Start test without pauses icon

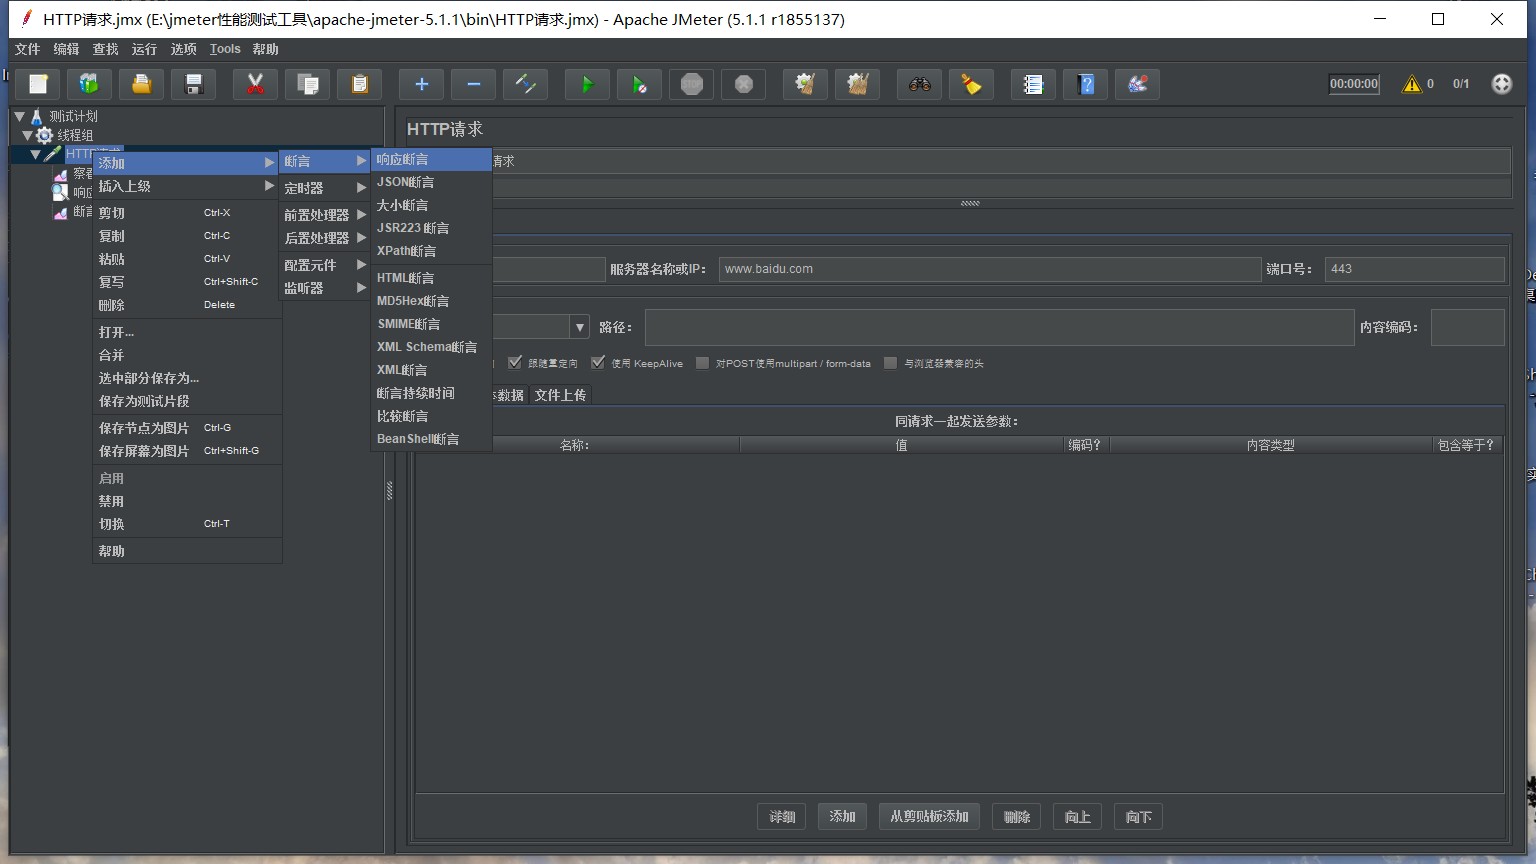[x=639, y=85]
